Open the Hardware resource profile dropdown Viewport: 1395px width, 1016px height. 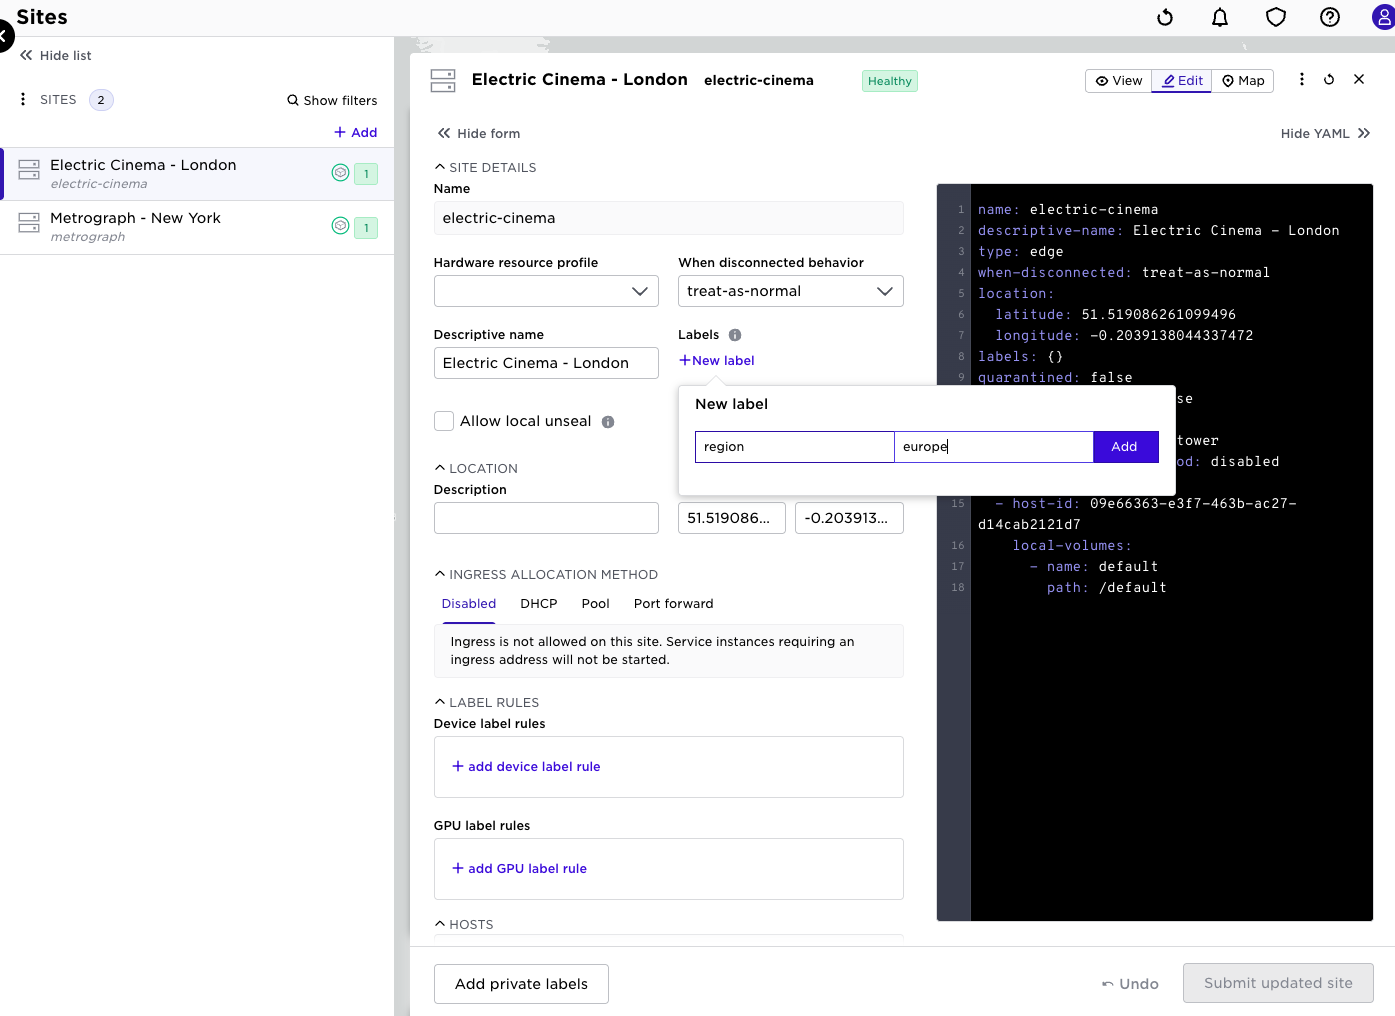tap(546, 291)
